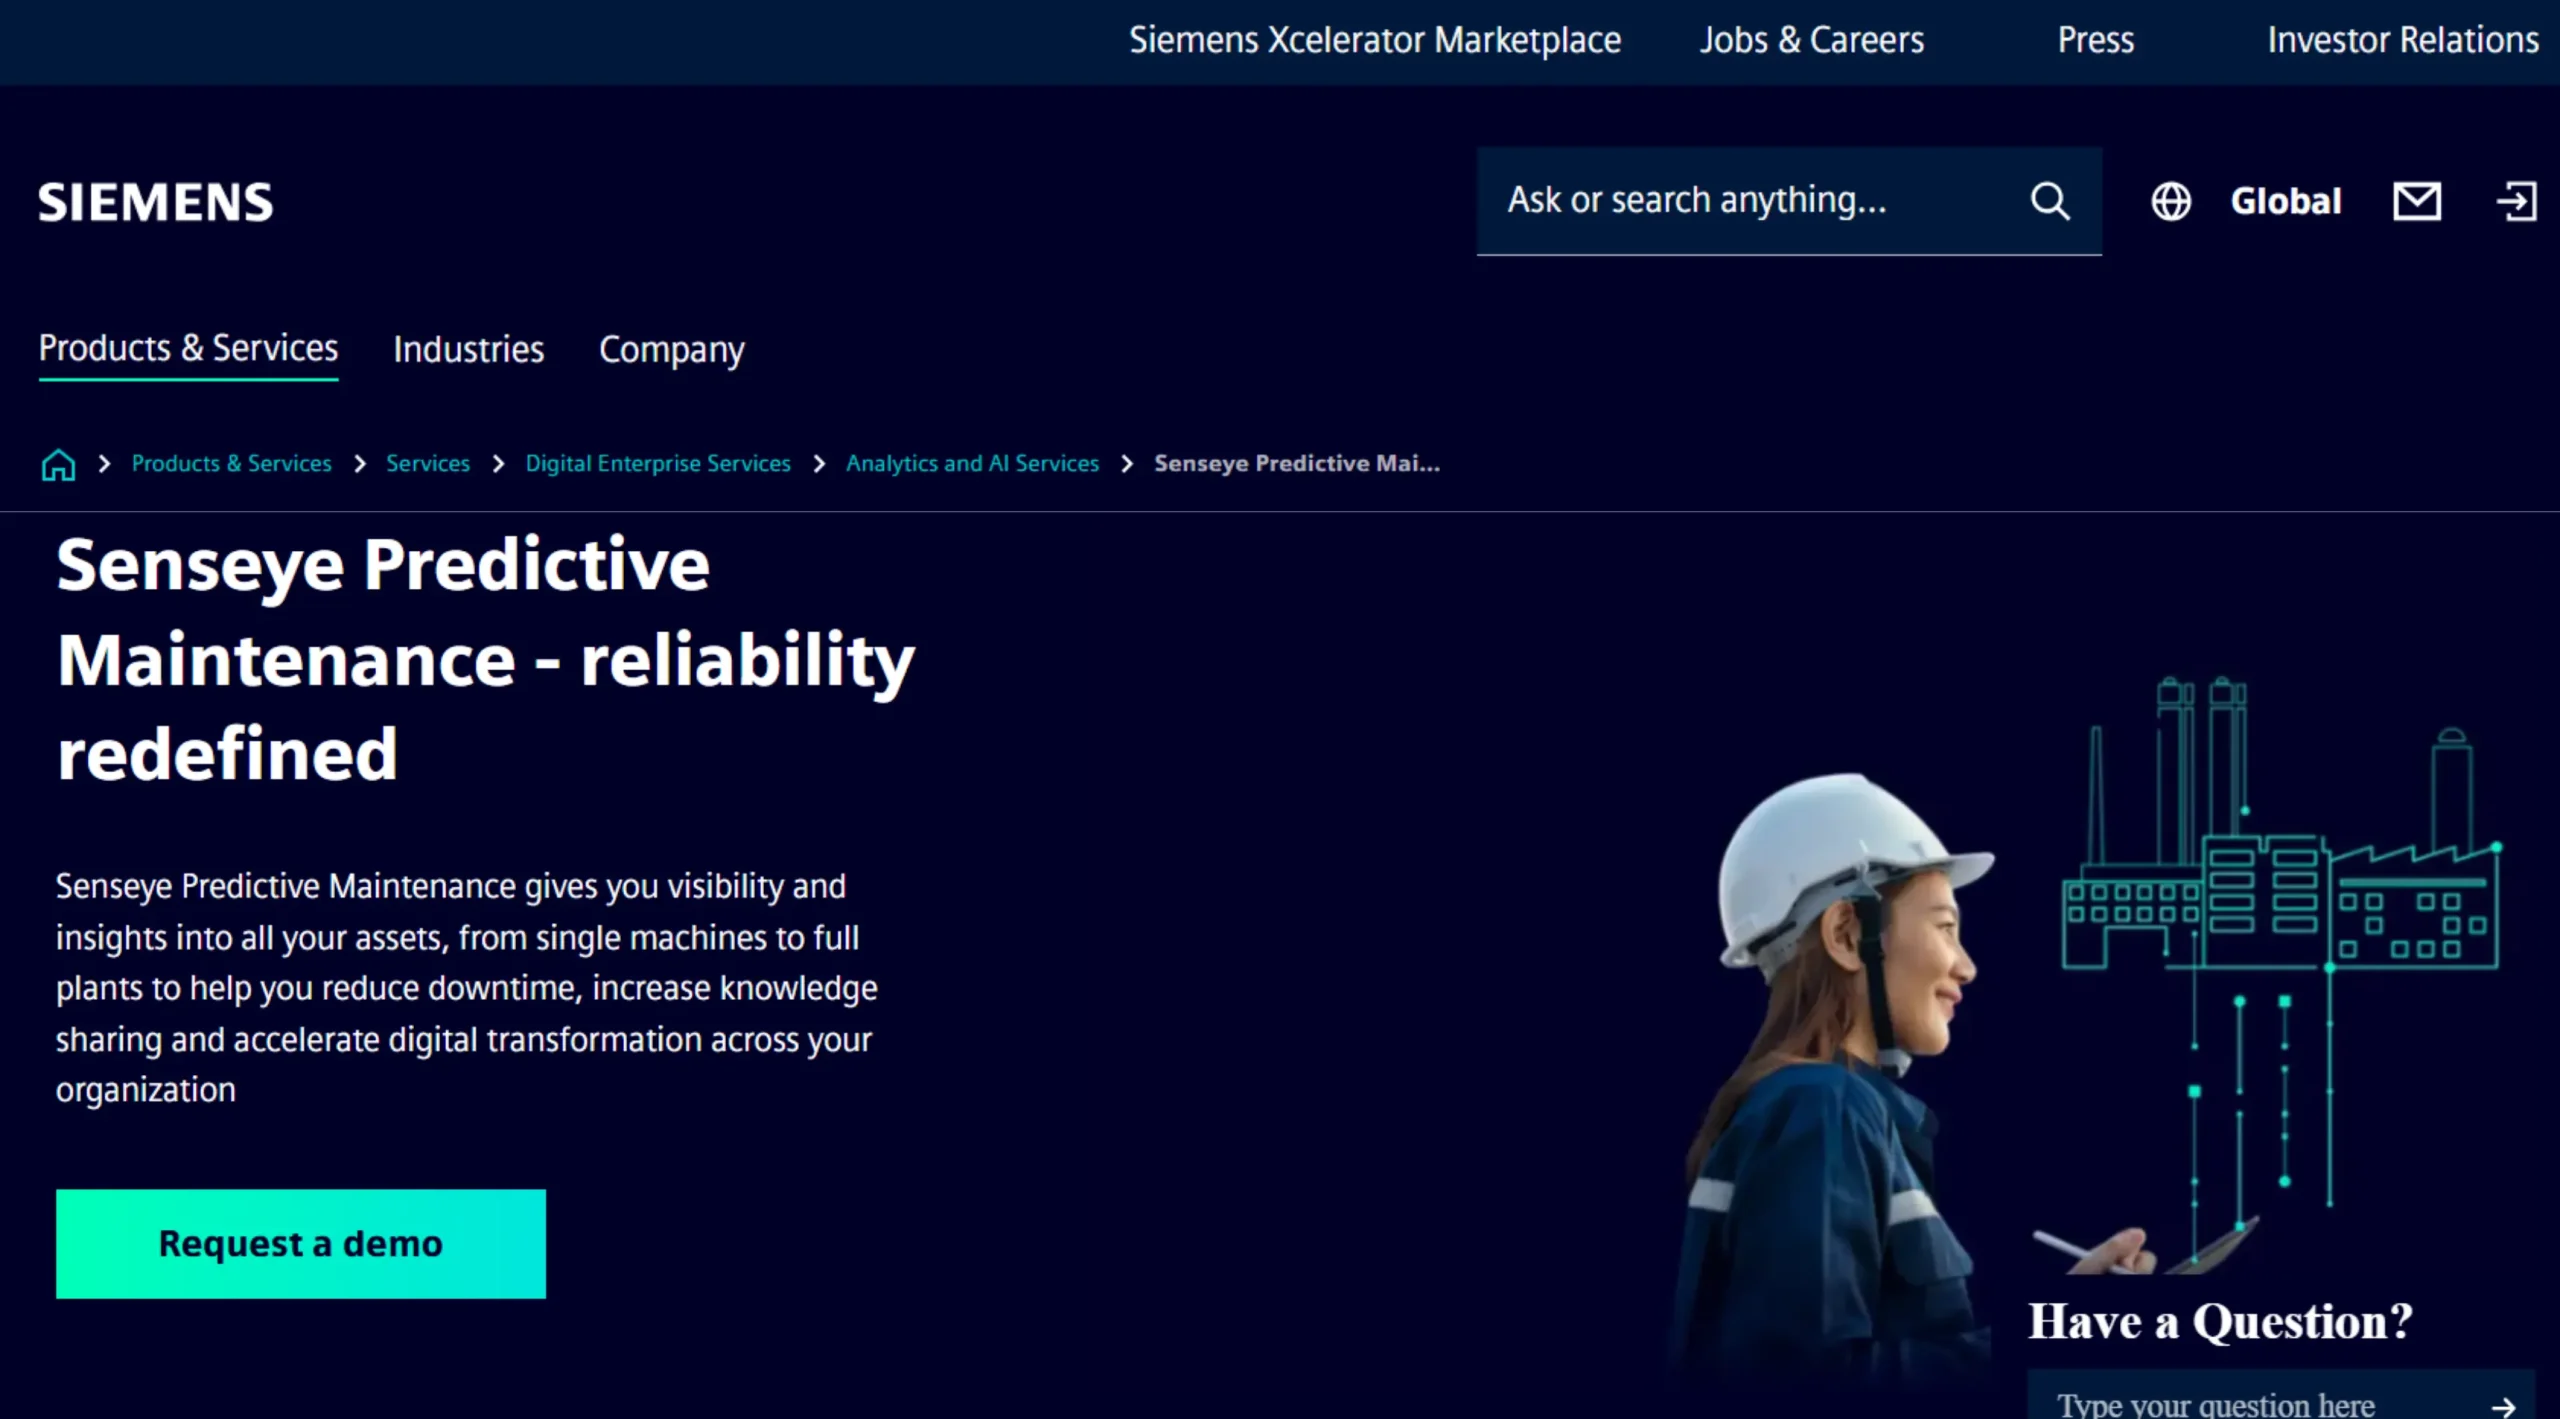Click the globe region icon
This screenshot has width=2560, height=1419.
click(2170, 201)
